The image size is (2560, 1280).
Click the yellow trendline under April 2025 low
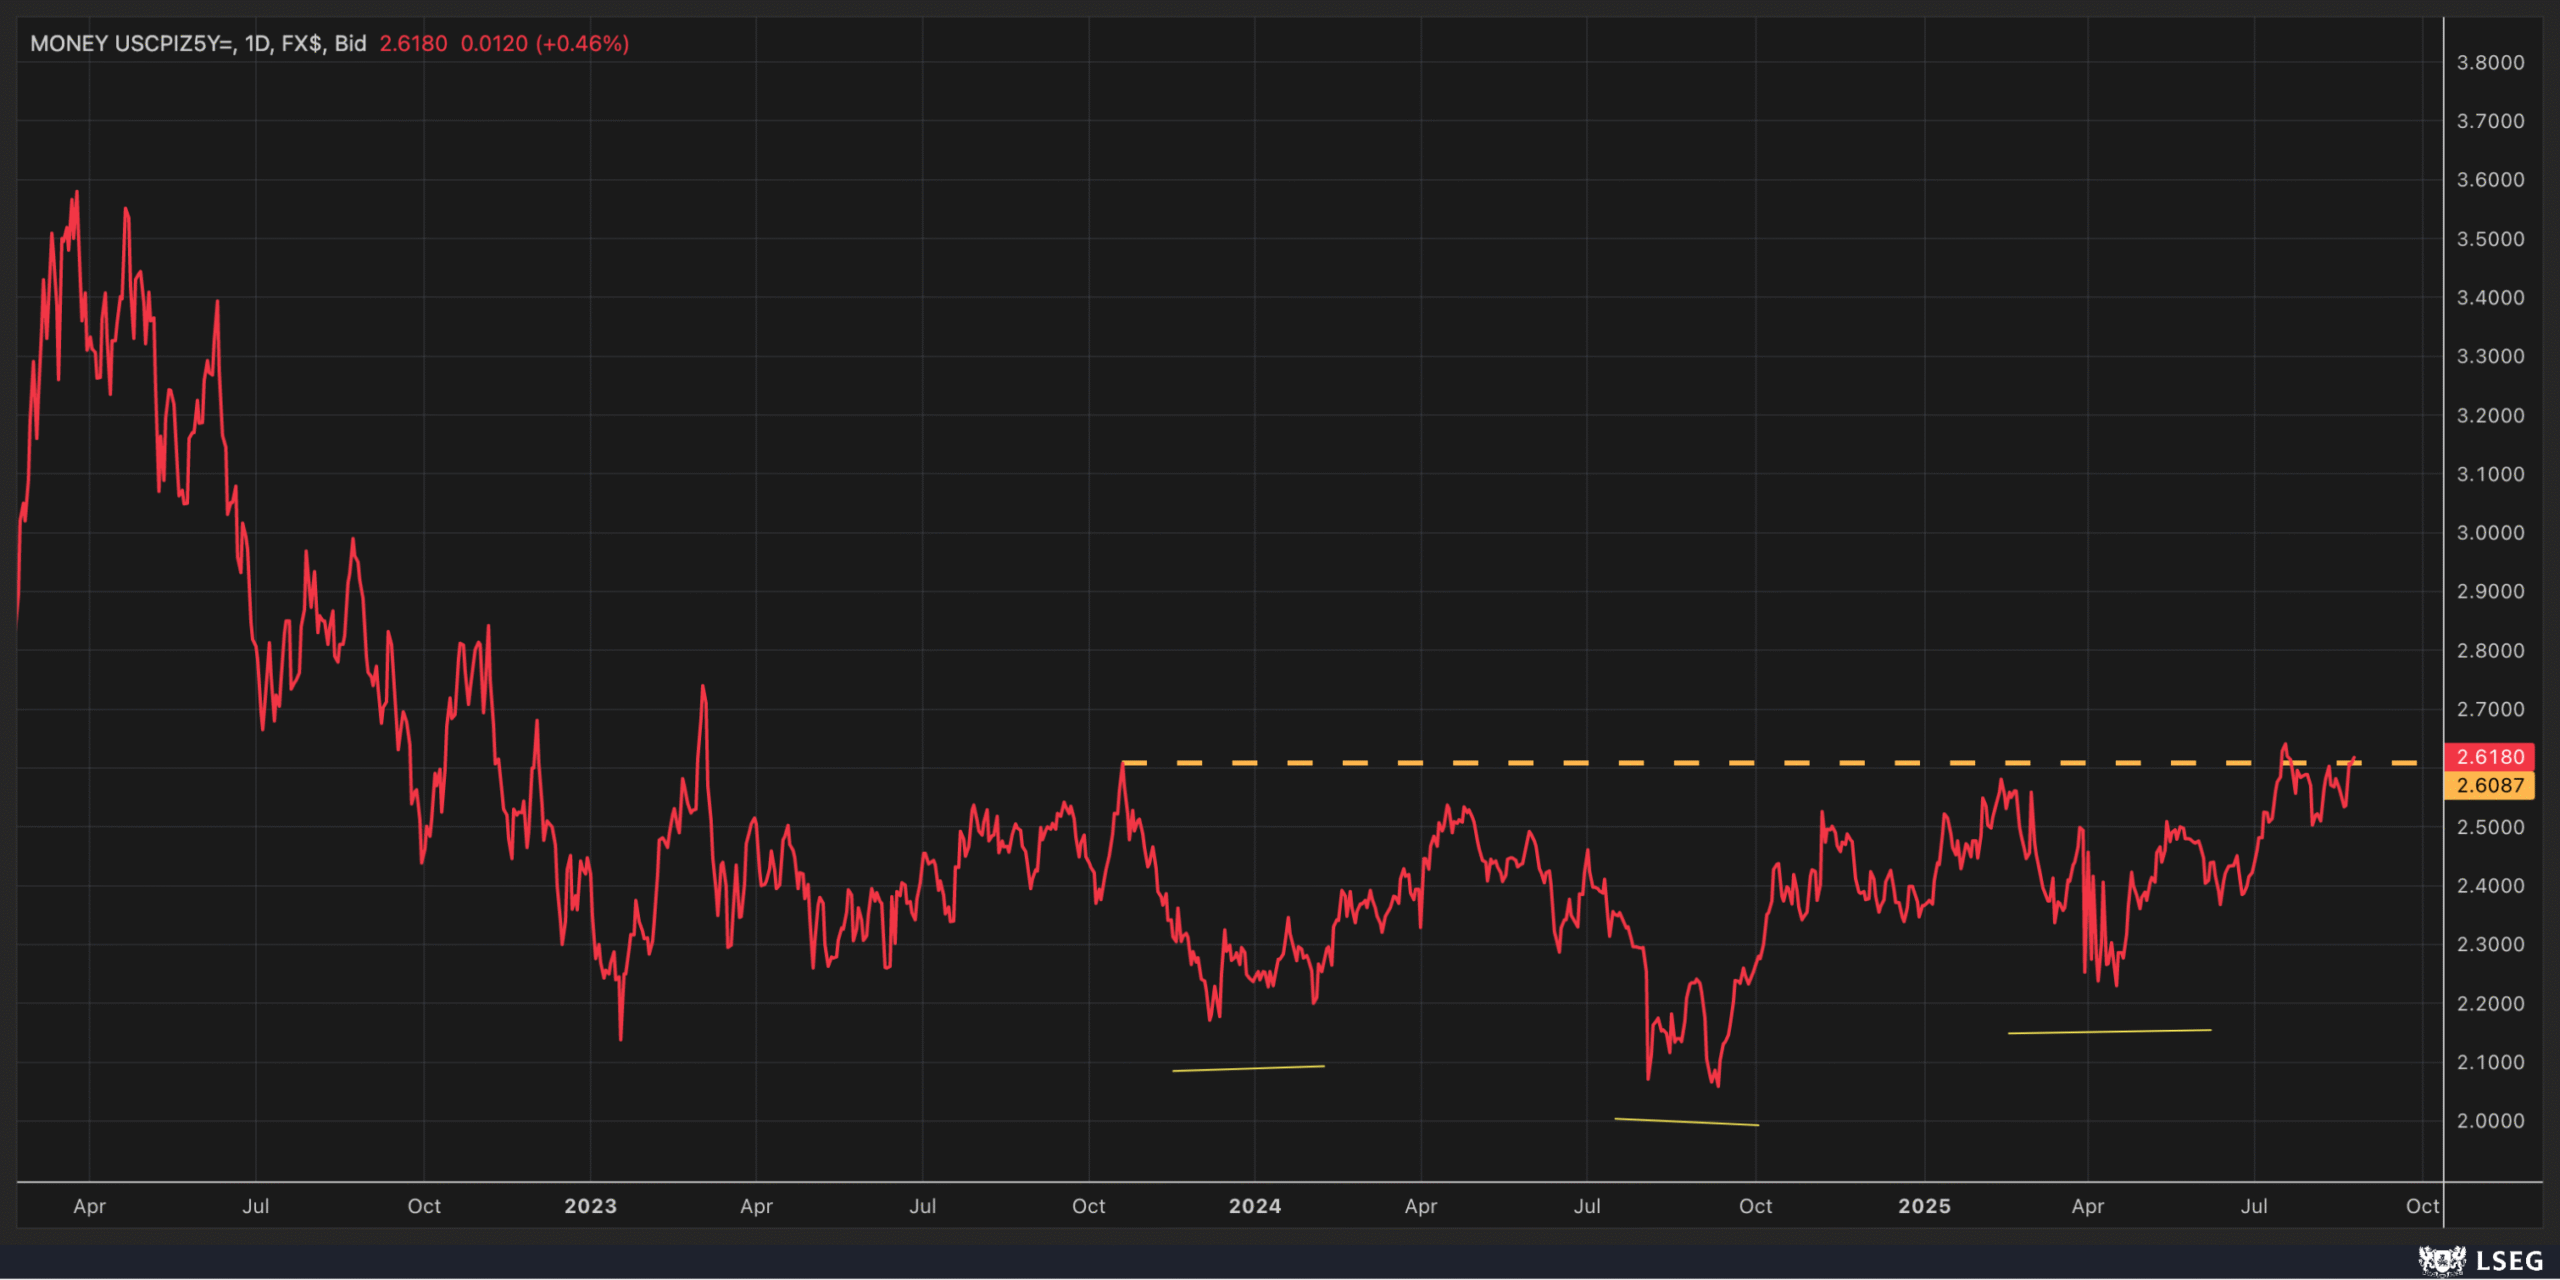(x=2109, y=1031)
